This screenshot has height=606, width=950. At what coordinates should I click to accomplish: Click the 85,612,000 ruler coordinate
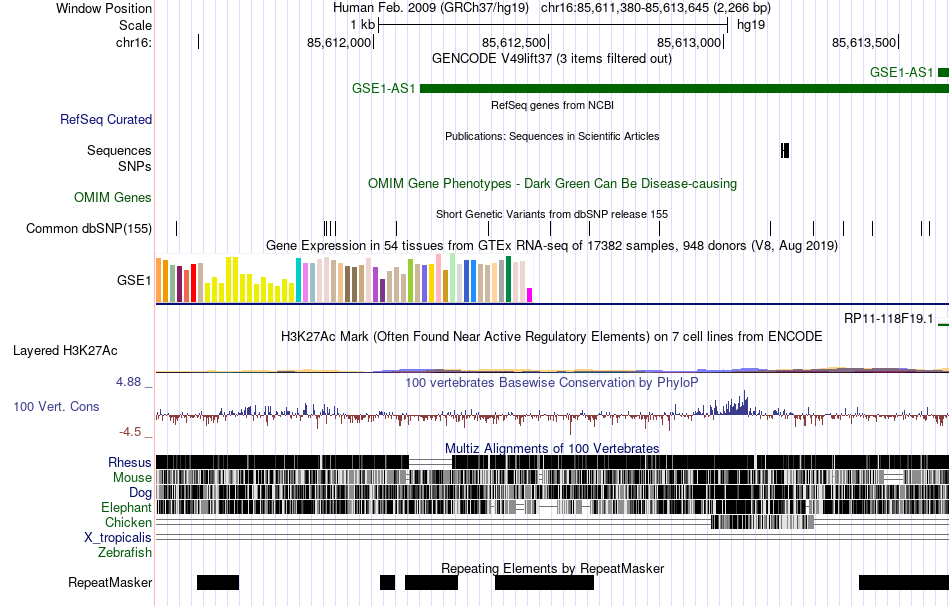339,42
